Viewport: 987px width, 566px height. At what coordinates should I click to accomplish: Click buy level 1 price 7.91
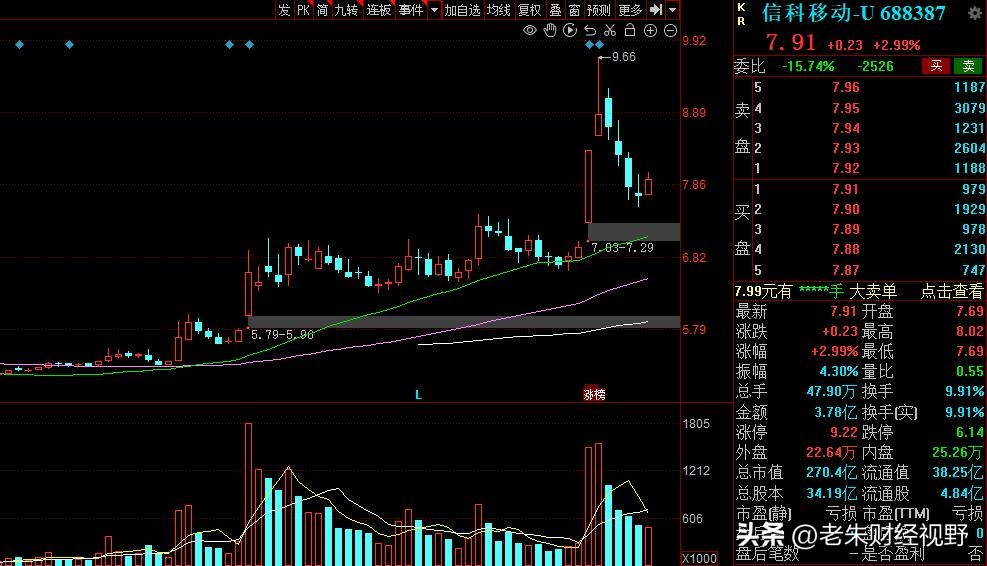coord(845,189)
